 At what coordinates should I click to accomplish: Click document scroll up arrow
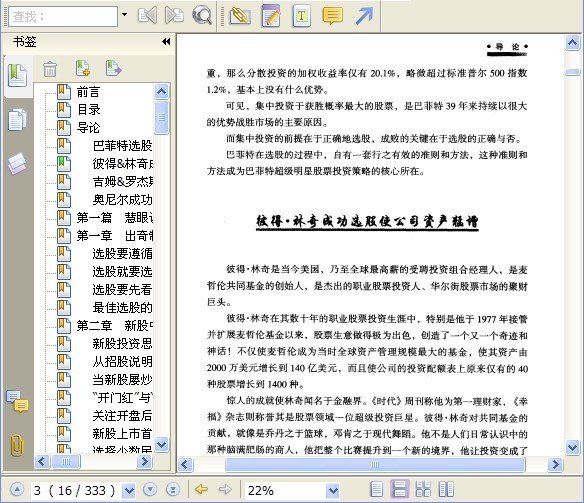[572, 42]
